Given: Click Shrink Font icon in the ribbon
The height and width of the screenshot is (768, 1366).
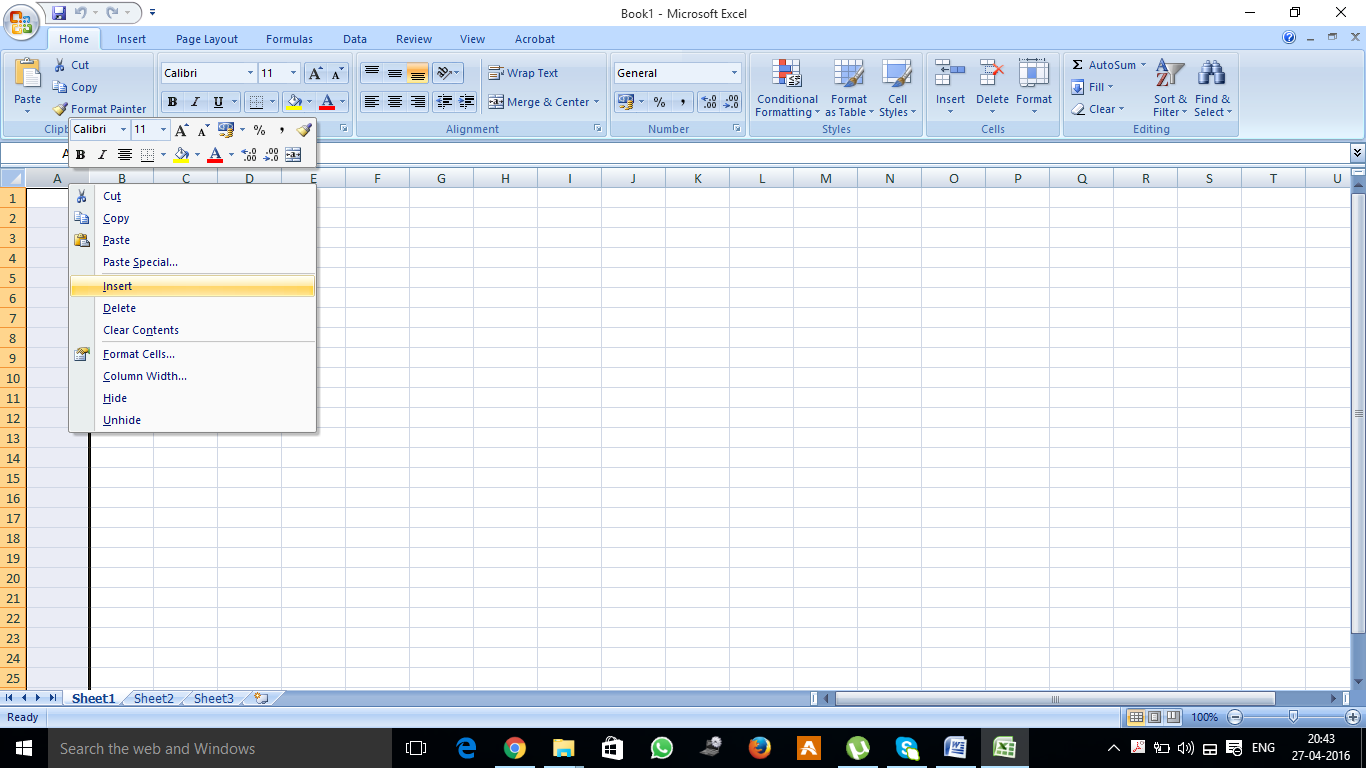Looking at the screenshot, I should click(x=337, y=73).
